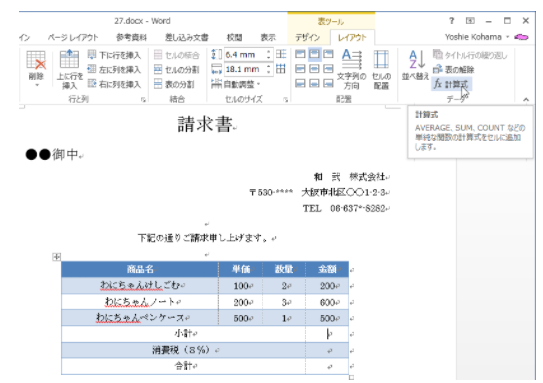Image resolution: width=543 pixels, height=383 pixels.
Task: Click Distribute Columns evenly icon
Action: click(x=281, y=69)
